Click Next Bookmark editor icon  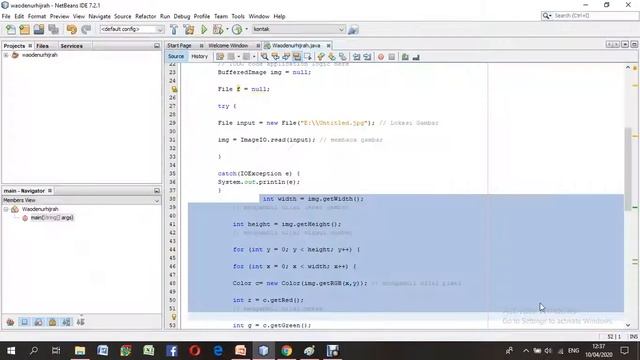331,57
